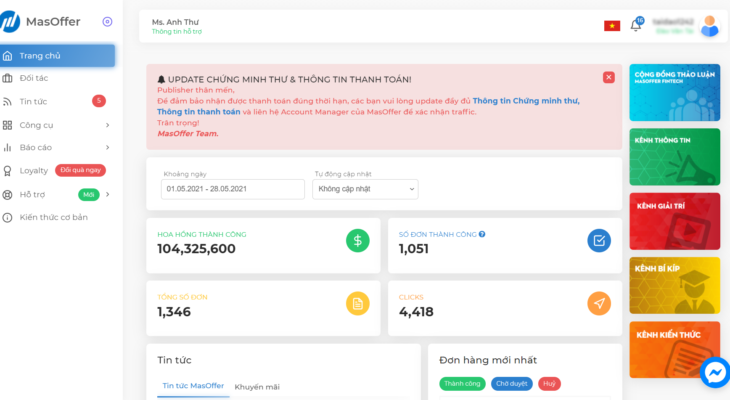
Task: Open the Kênh thông tin banner
Action: 675,157
